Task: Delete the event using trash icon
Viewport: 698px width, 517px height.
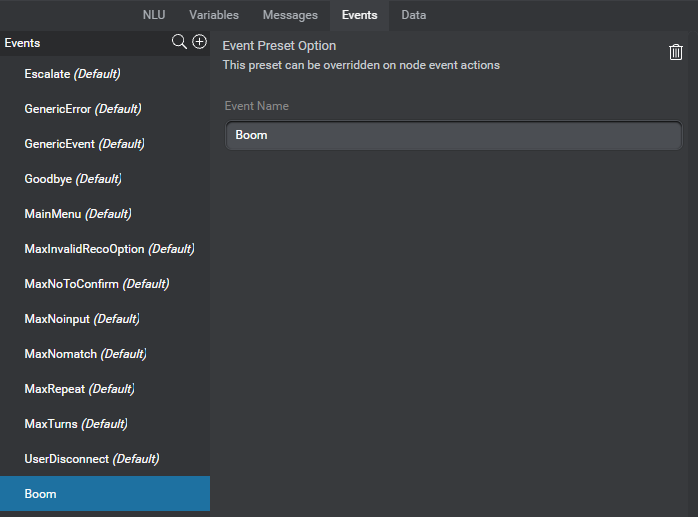Action: pos(676,52)
